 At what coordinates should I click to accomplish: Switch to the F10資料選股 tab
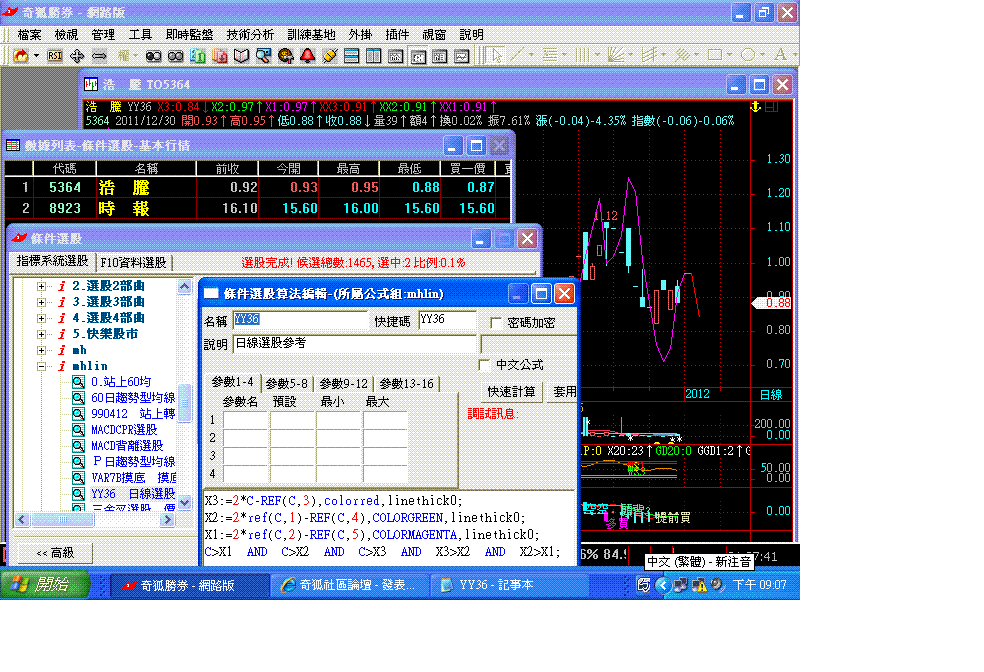click(x=134, y=262)
